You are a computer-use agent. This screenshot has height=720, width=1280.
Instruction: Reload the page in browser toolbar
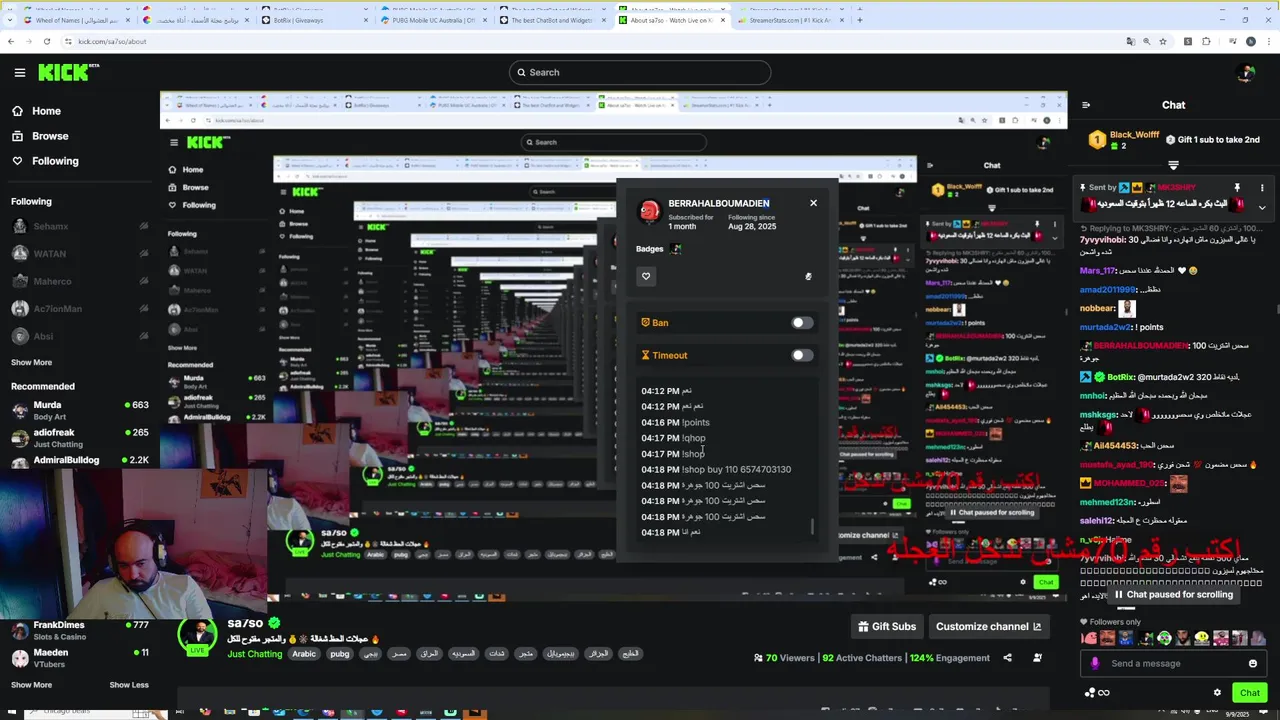[x=47, y=41]
